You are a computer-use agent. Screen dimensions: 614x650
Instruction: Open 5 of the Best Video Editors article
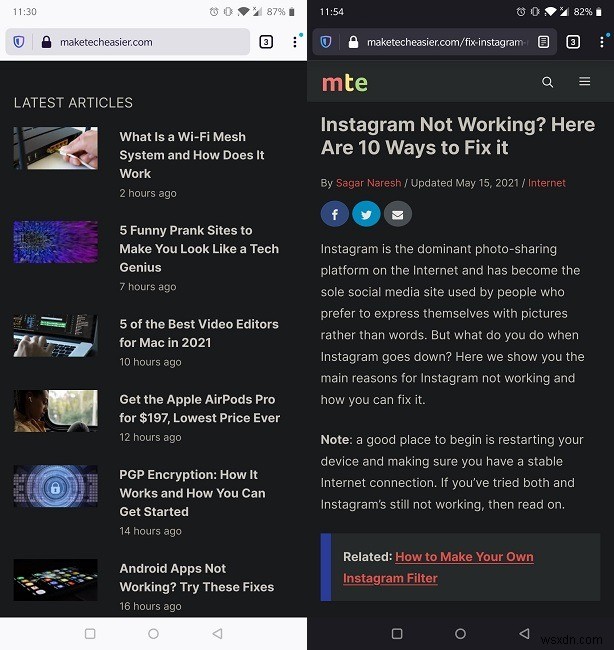coord(199,333)
